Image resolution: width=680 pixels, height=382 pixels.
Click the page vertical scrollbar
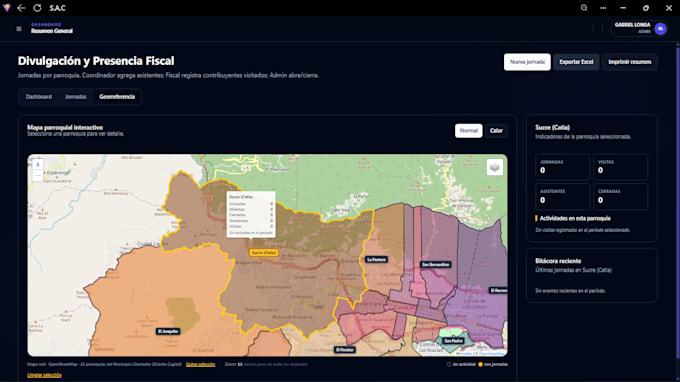pos(677,202)
